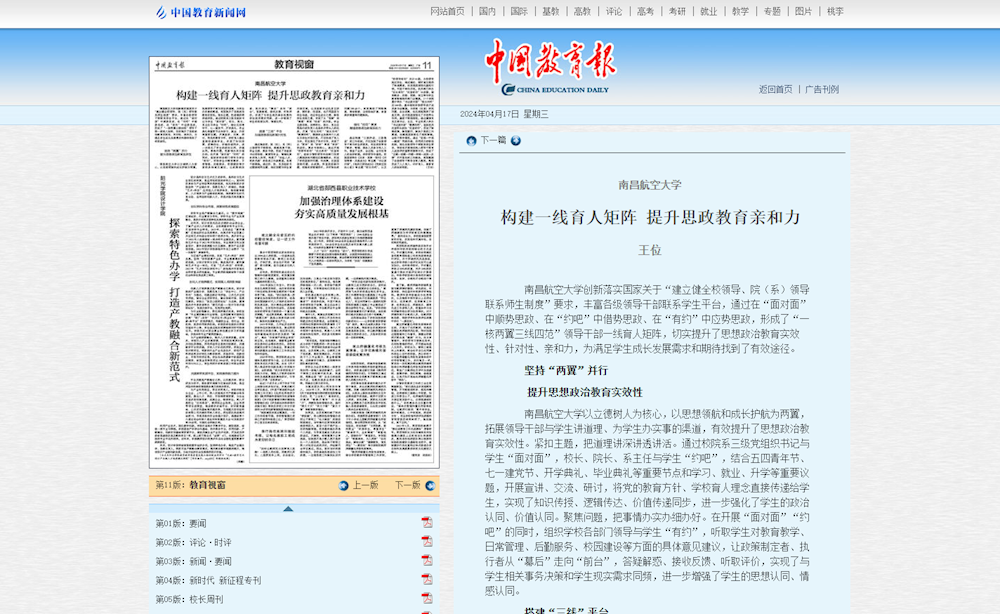This screenshot has height=614, width=1000.
Task: Click the globe icon right of 下一篇
Action: [x=516, y=141]
